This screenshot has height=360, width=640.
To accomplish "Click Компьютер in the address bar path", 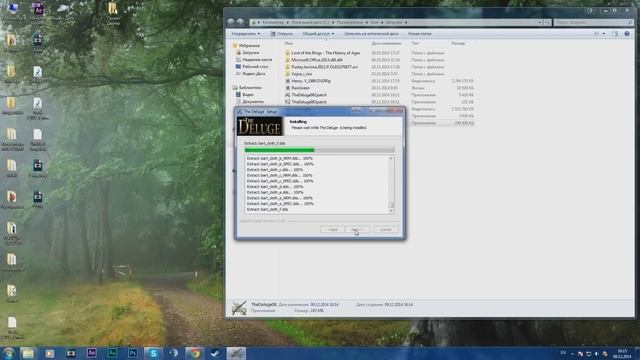I will coord(273,22).
